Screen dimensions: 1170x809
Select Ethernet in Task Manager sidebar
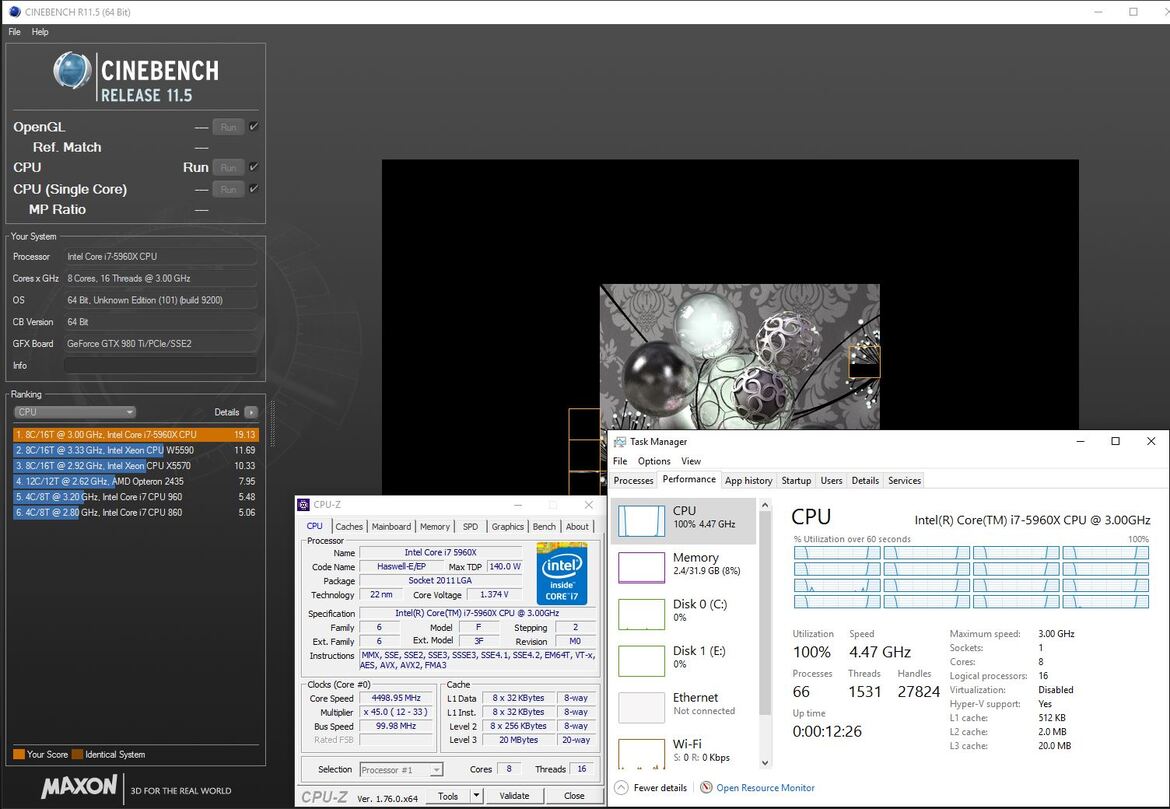(683, 706)
